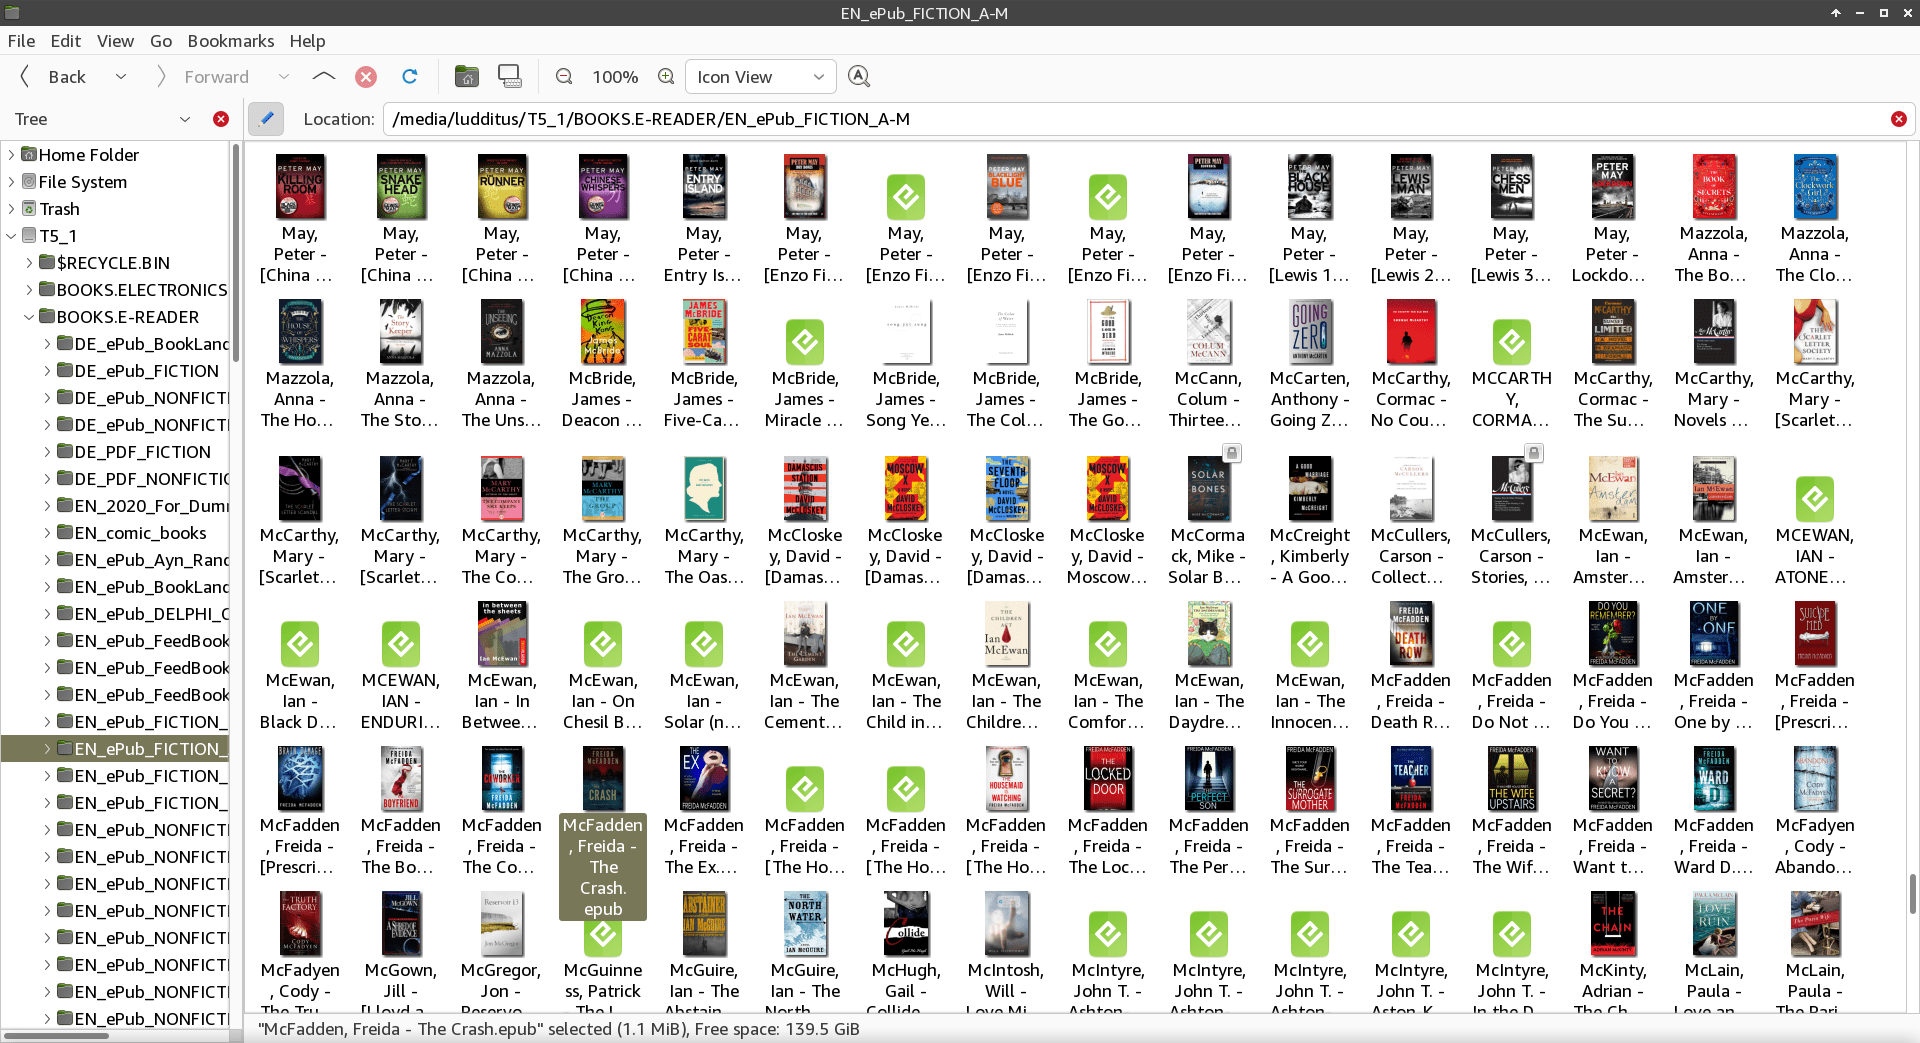Expand the Home Folder tree node
The image size is (1920, 1043).
11,155
